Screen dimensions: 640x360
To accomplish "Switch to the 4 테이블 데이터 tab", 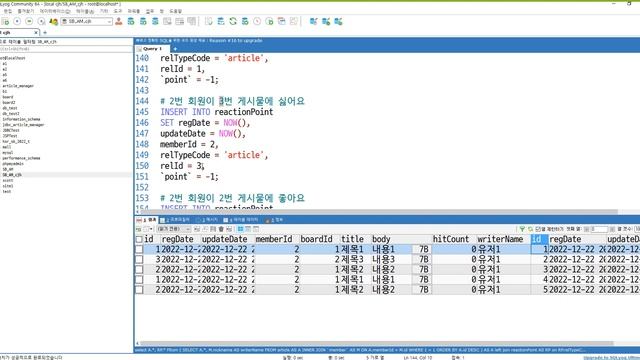I will (241, 220).
